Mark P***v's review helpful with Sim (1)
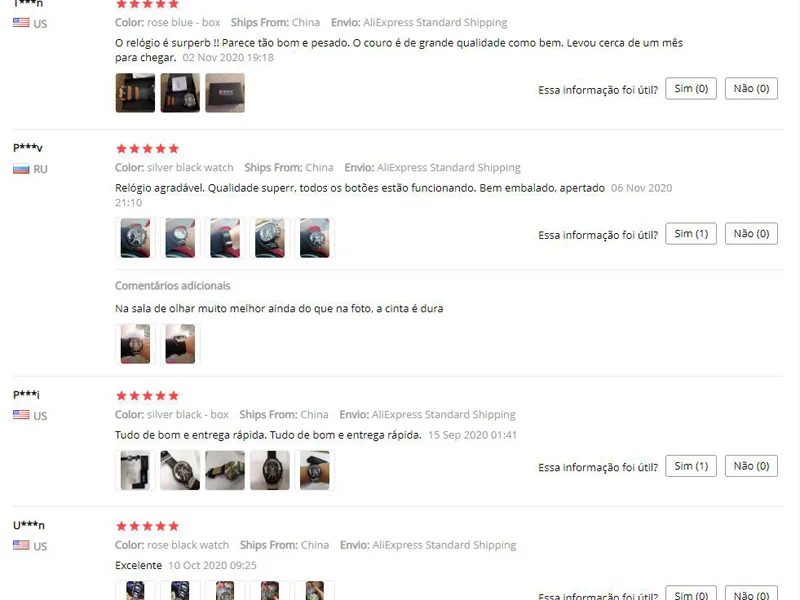 [x=691, y=234]
